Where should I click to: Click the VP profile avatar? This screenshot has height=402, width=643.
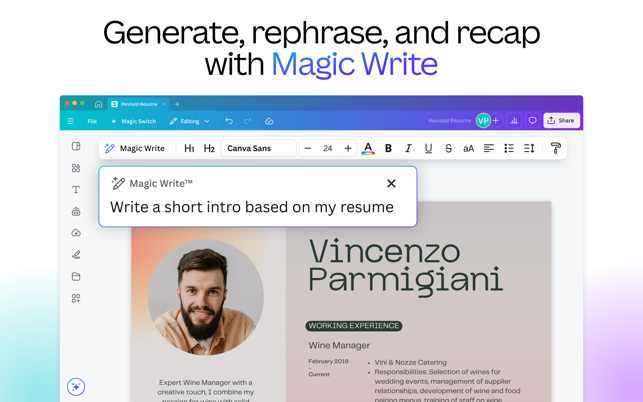pos(483,121)
